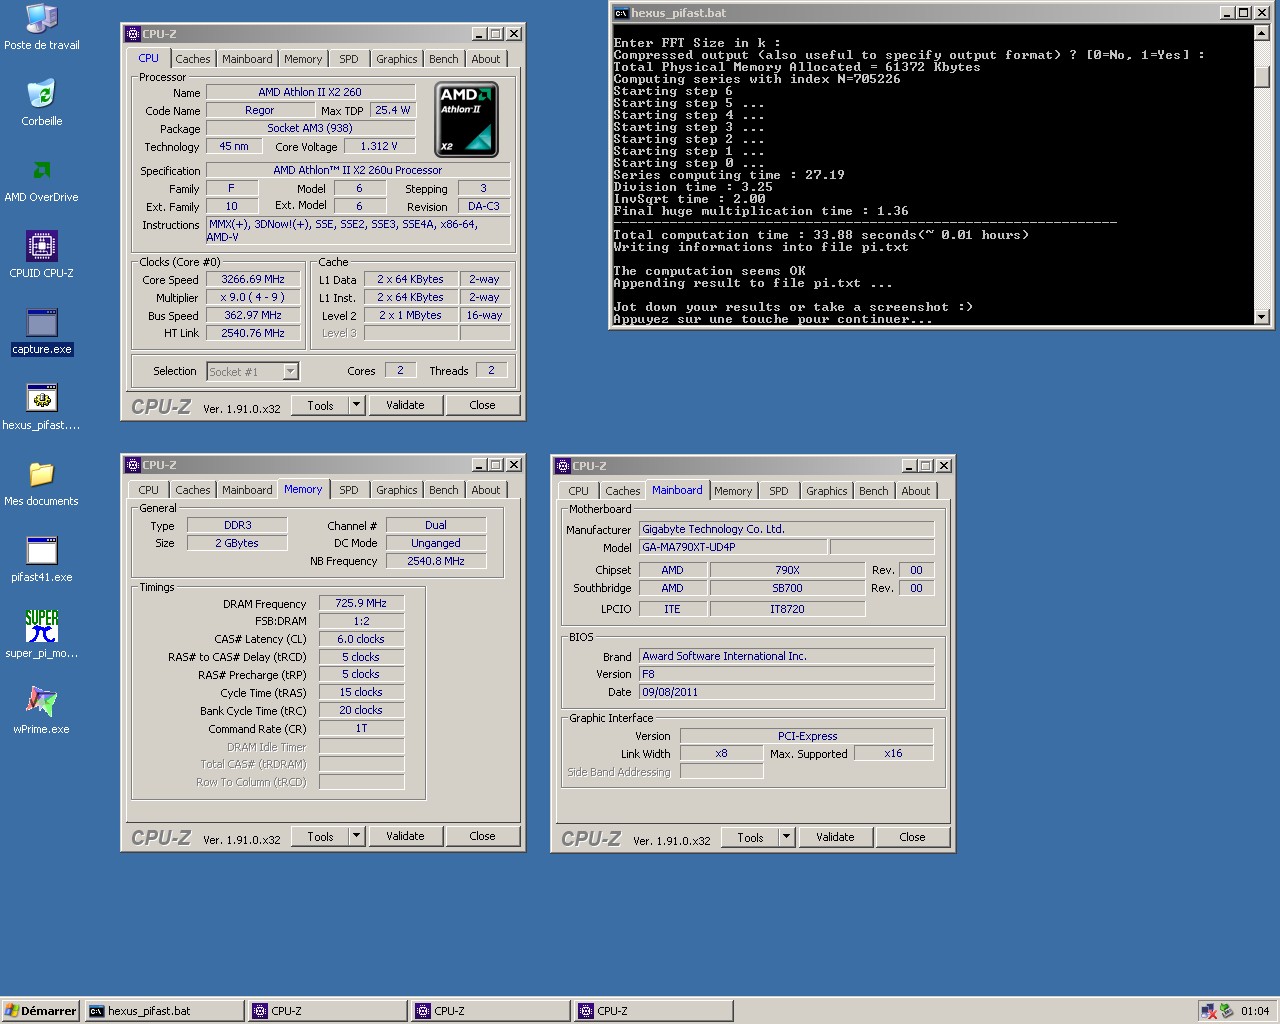Click Bus Speed value 362.97 MHz
The height and width of the screenshot is (1024, 1280).
click(x=253, y=315)
